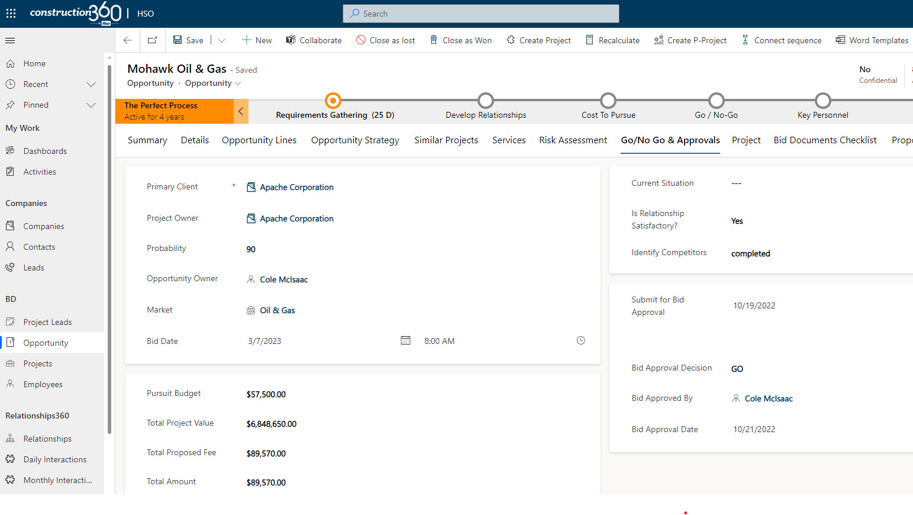
Task: Switch to the Summary tab
Action: pos(147,140)
